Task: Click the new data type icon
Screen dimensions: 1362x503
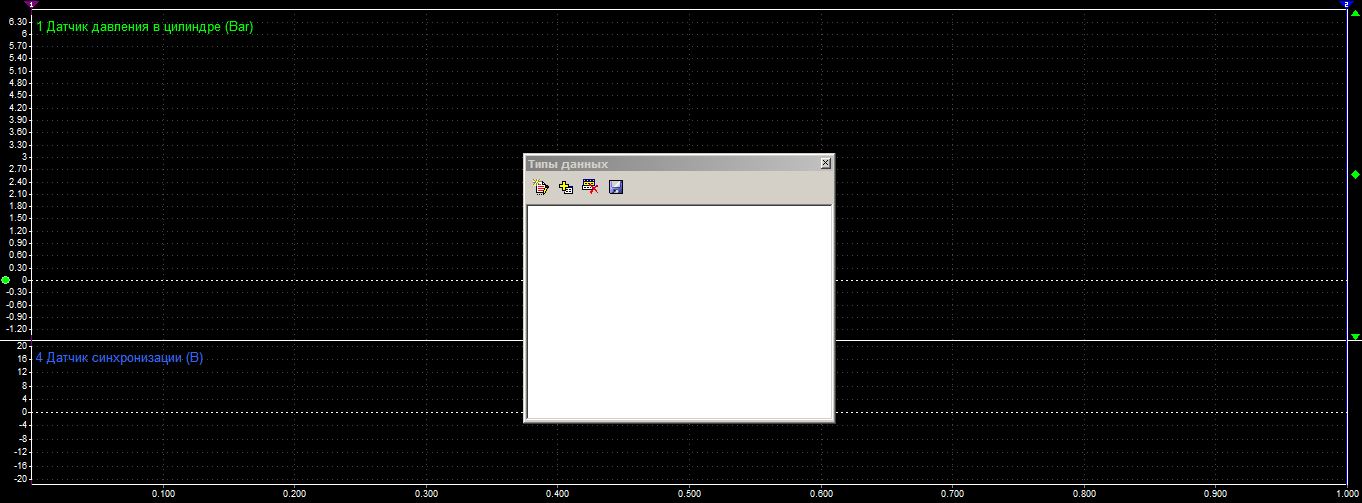Action: [x=542, y=187]
